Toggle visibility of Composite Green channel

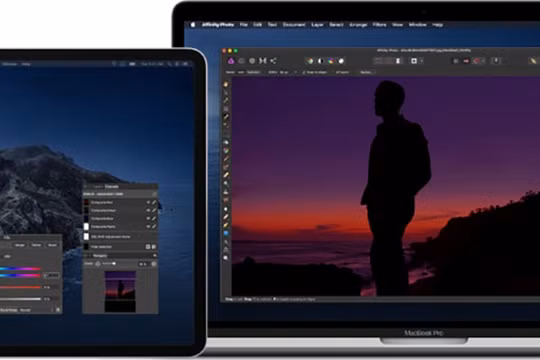click(148, 210)
